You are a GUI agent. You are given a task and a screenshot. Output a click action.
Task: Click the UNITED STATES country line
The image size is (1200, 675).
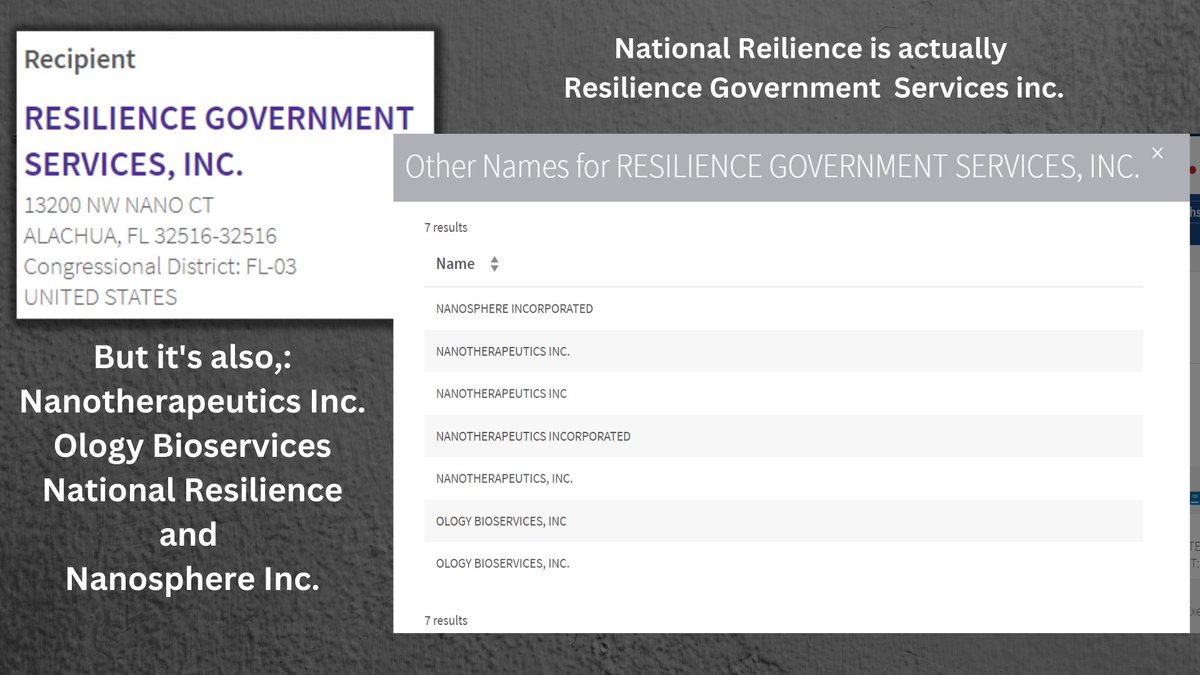(x=100, y=297)
